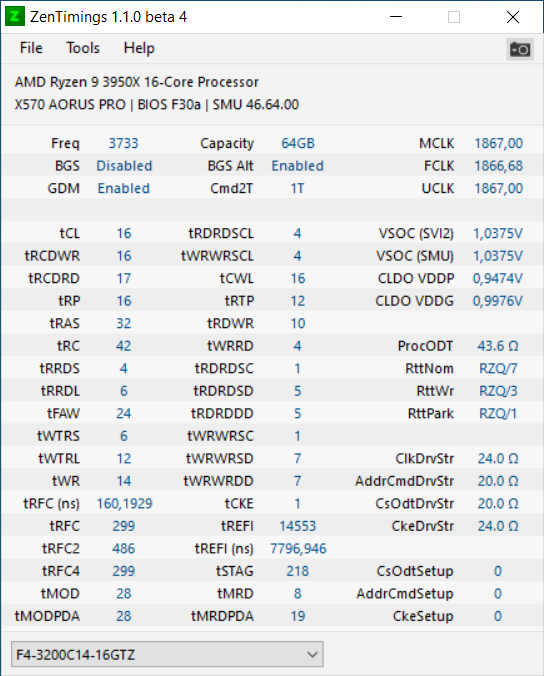Viewport: 544px width, 676px height.
Task: Take a screenshot with the camera icon
Action: (x=520, y=49)
